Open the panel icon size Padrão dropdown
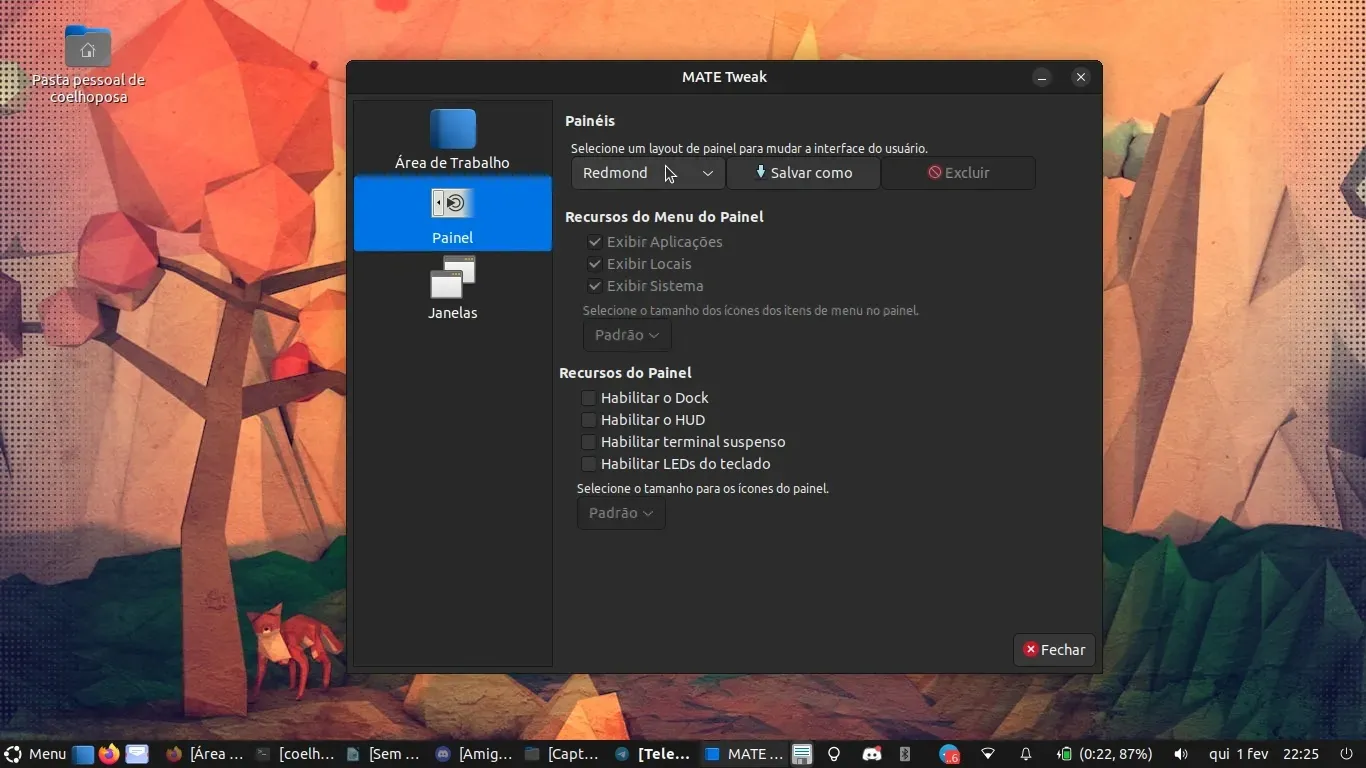The width and height of the screenshot is (1366, 768). [621, 513]
